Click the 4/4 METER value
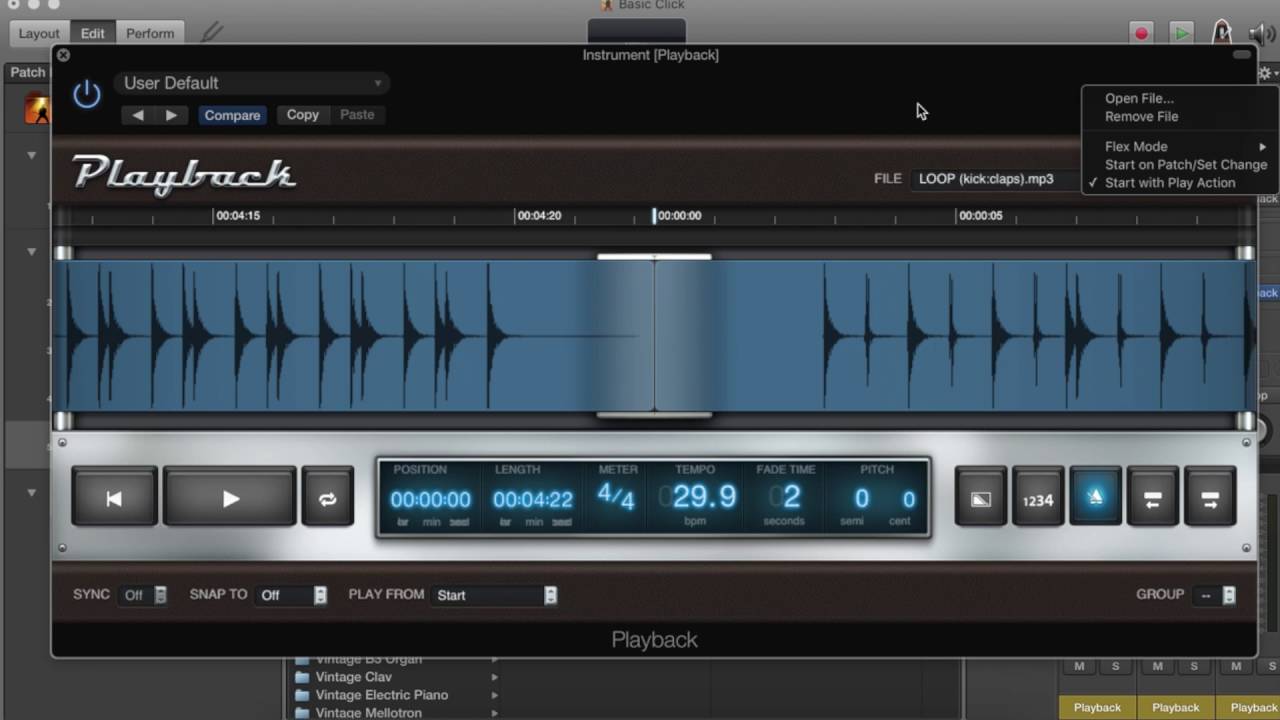Screen dimensions: 1280x720 coord(616,496)
